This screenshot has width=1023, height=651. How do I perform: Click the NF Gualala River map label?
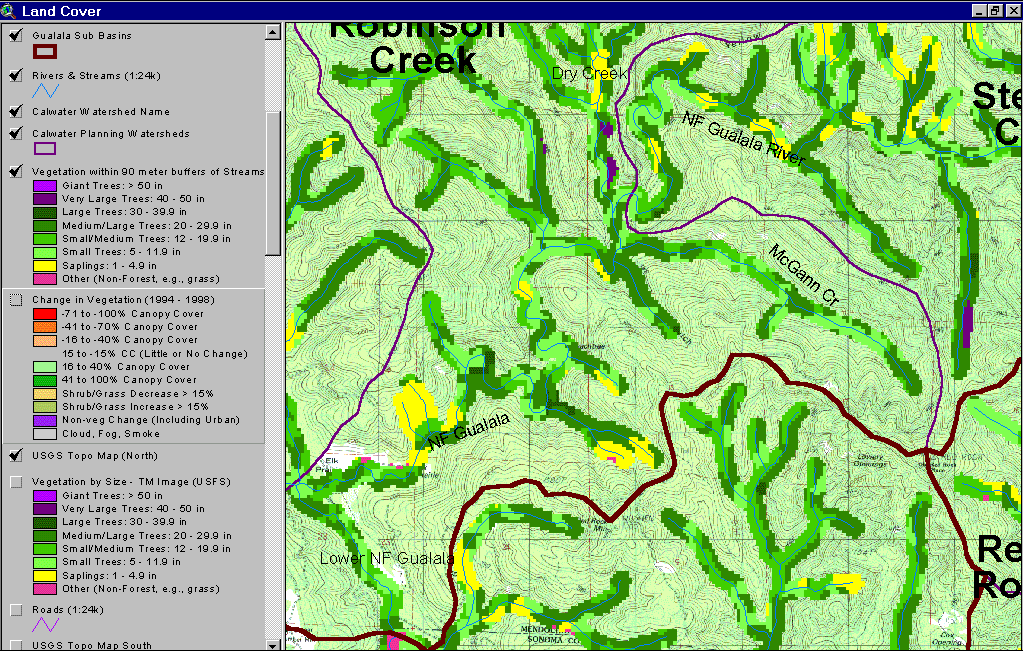point(744,139)
